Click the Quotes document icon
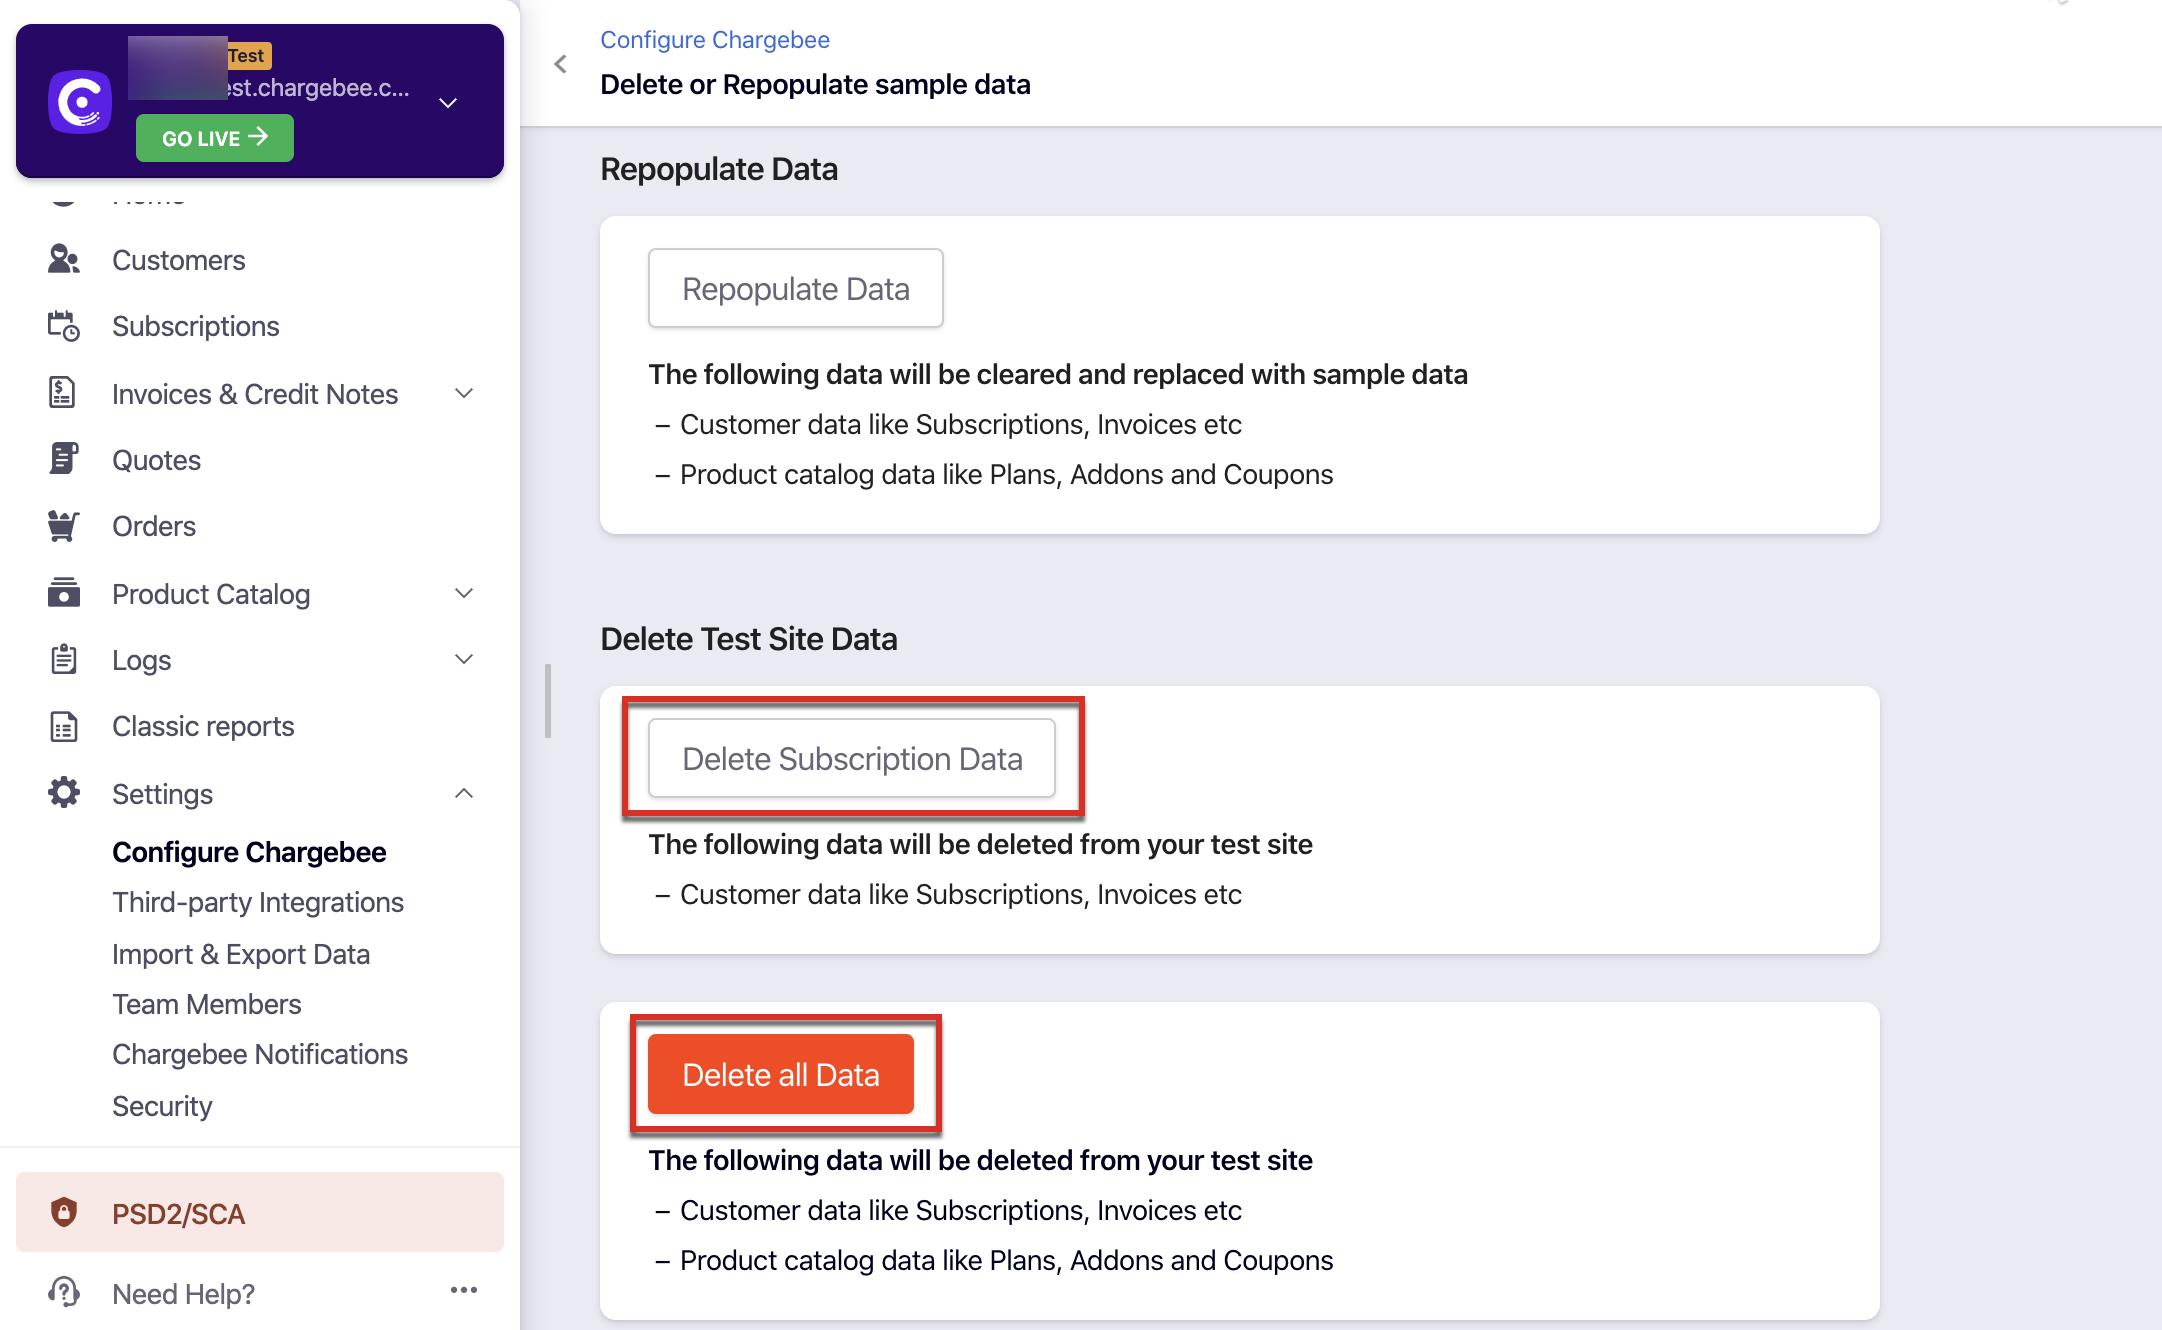Viewport: 2162px width, 1330px height. [x=64, y=459]
